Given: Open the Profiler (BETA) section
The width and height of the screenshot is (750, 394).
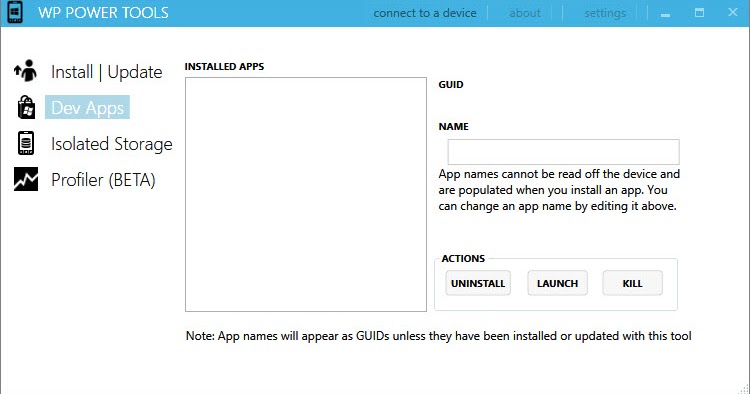Looking at the screenshot, I should pos(103,180).
